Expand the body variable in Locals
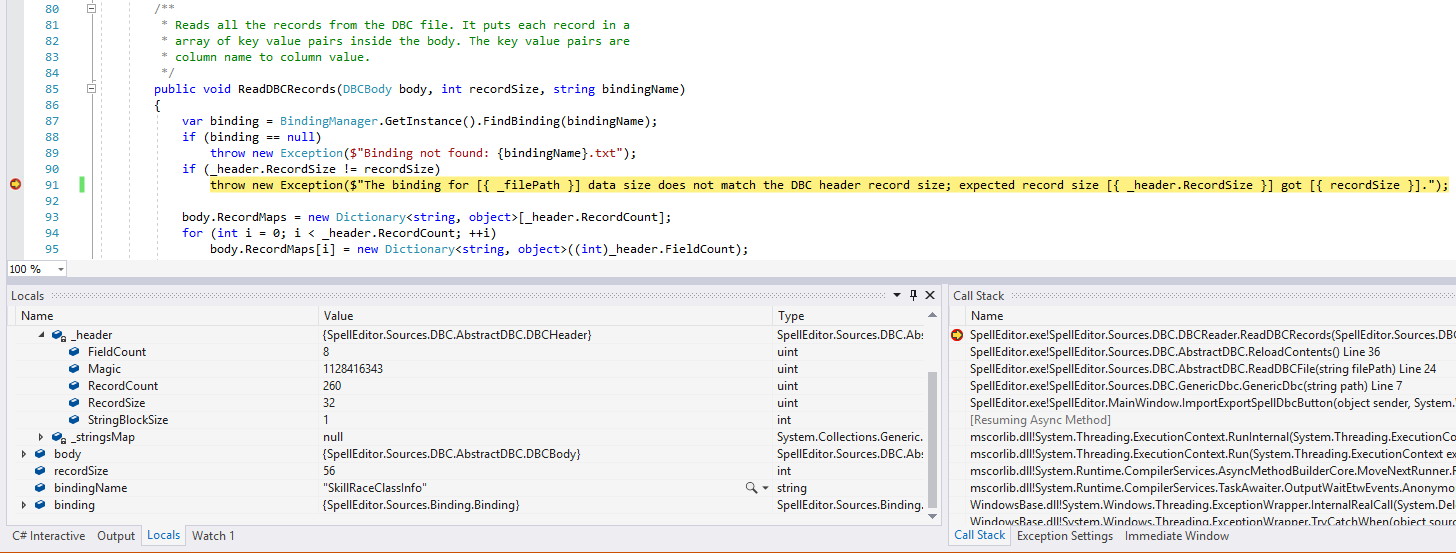This screenshot has height=553, width=1456. tap(24, 454)
